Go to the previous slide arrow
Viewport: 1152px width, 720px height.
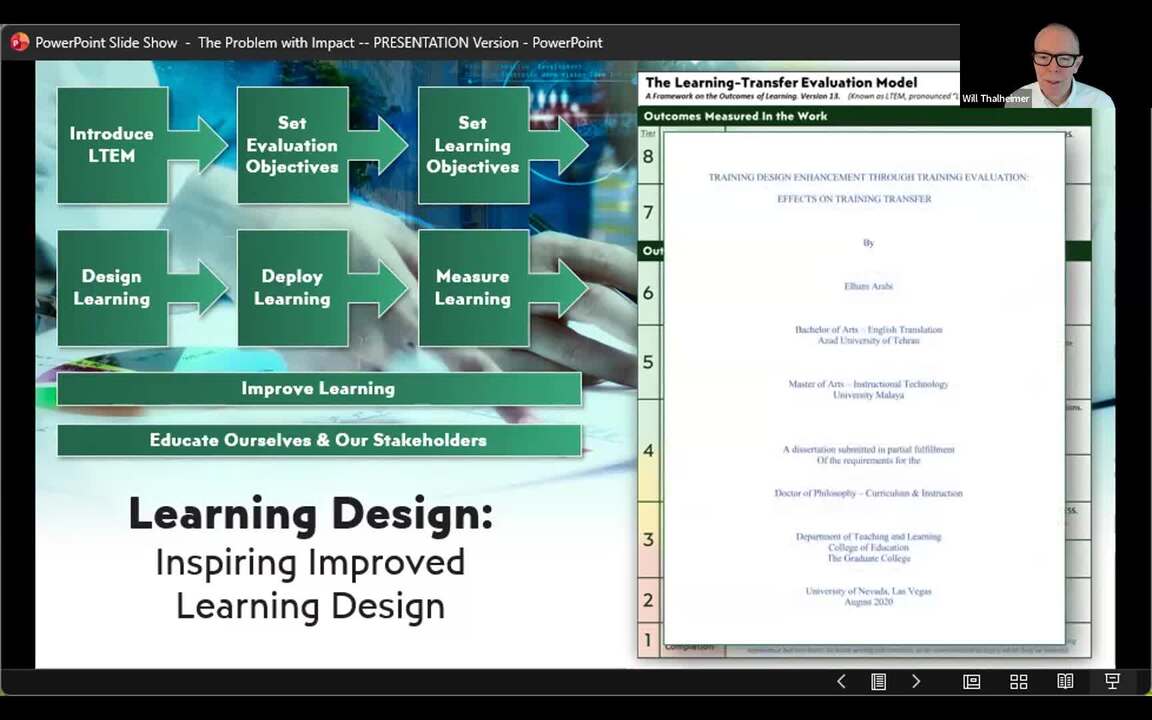pos(841,681)
